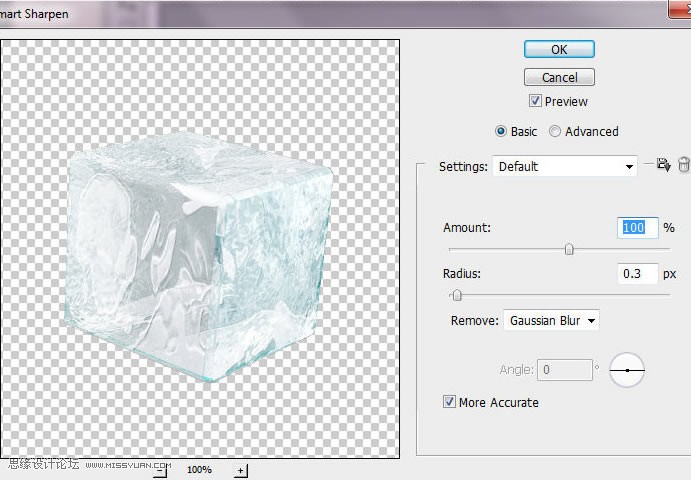
Task: Open the Remove dropdown showing Gaussian Blur
Action: (x=551, y=320)
